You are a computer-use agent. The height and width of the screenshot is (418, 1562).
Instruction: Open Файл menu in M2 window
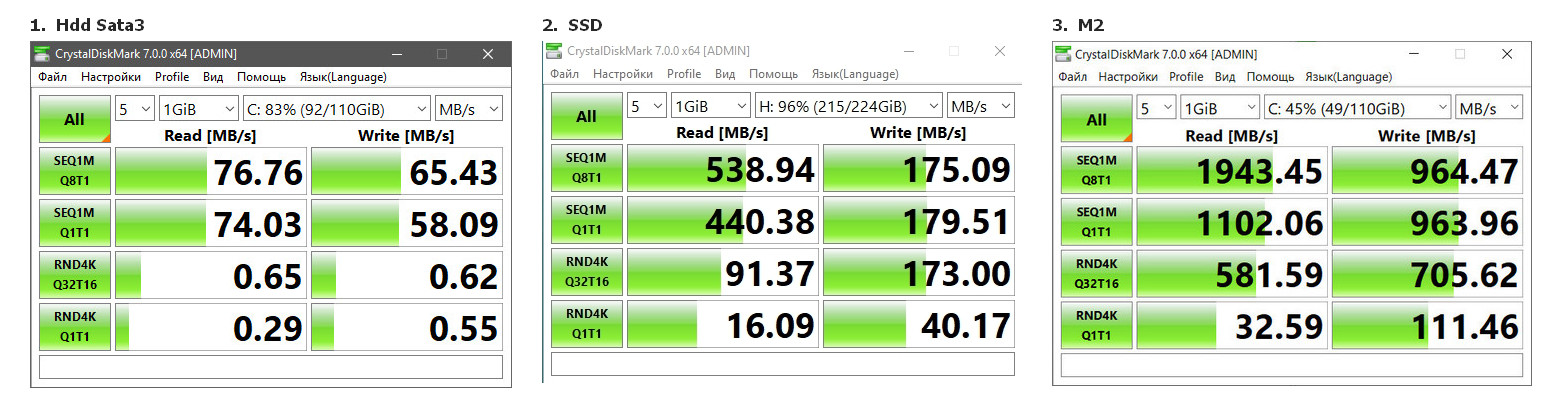pos(1073,77)
